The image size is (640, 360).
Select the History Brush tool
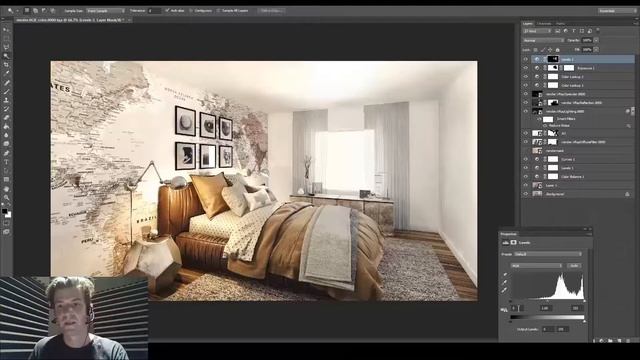(6, 109)
